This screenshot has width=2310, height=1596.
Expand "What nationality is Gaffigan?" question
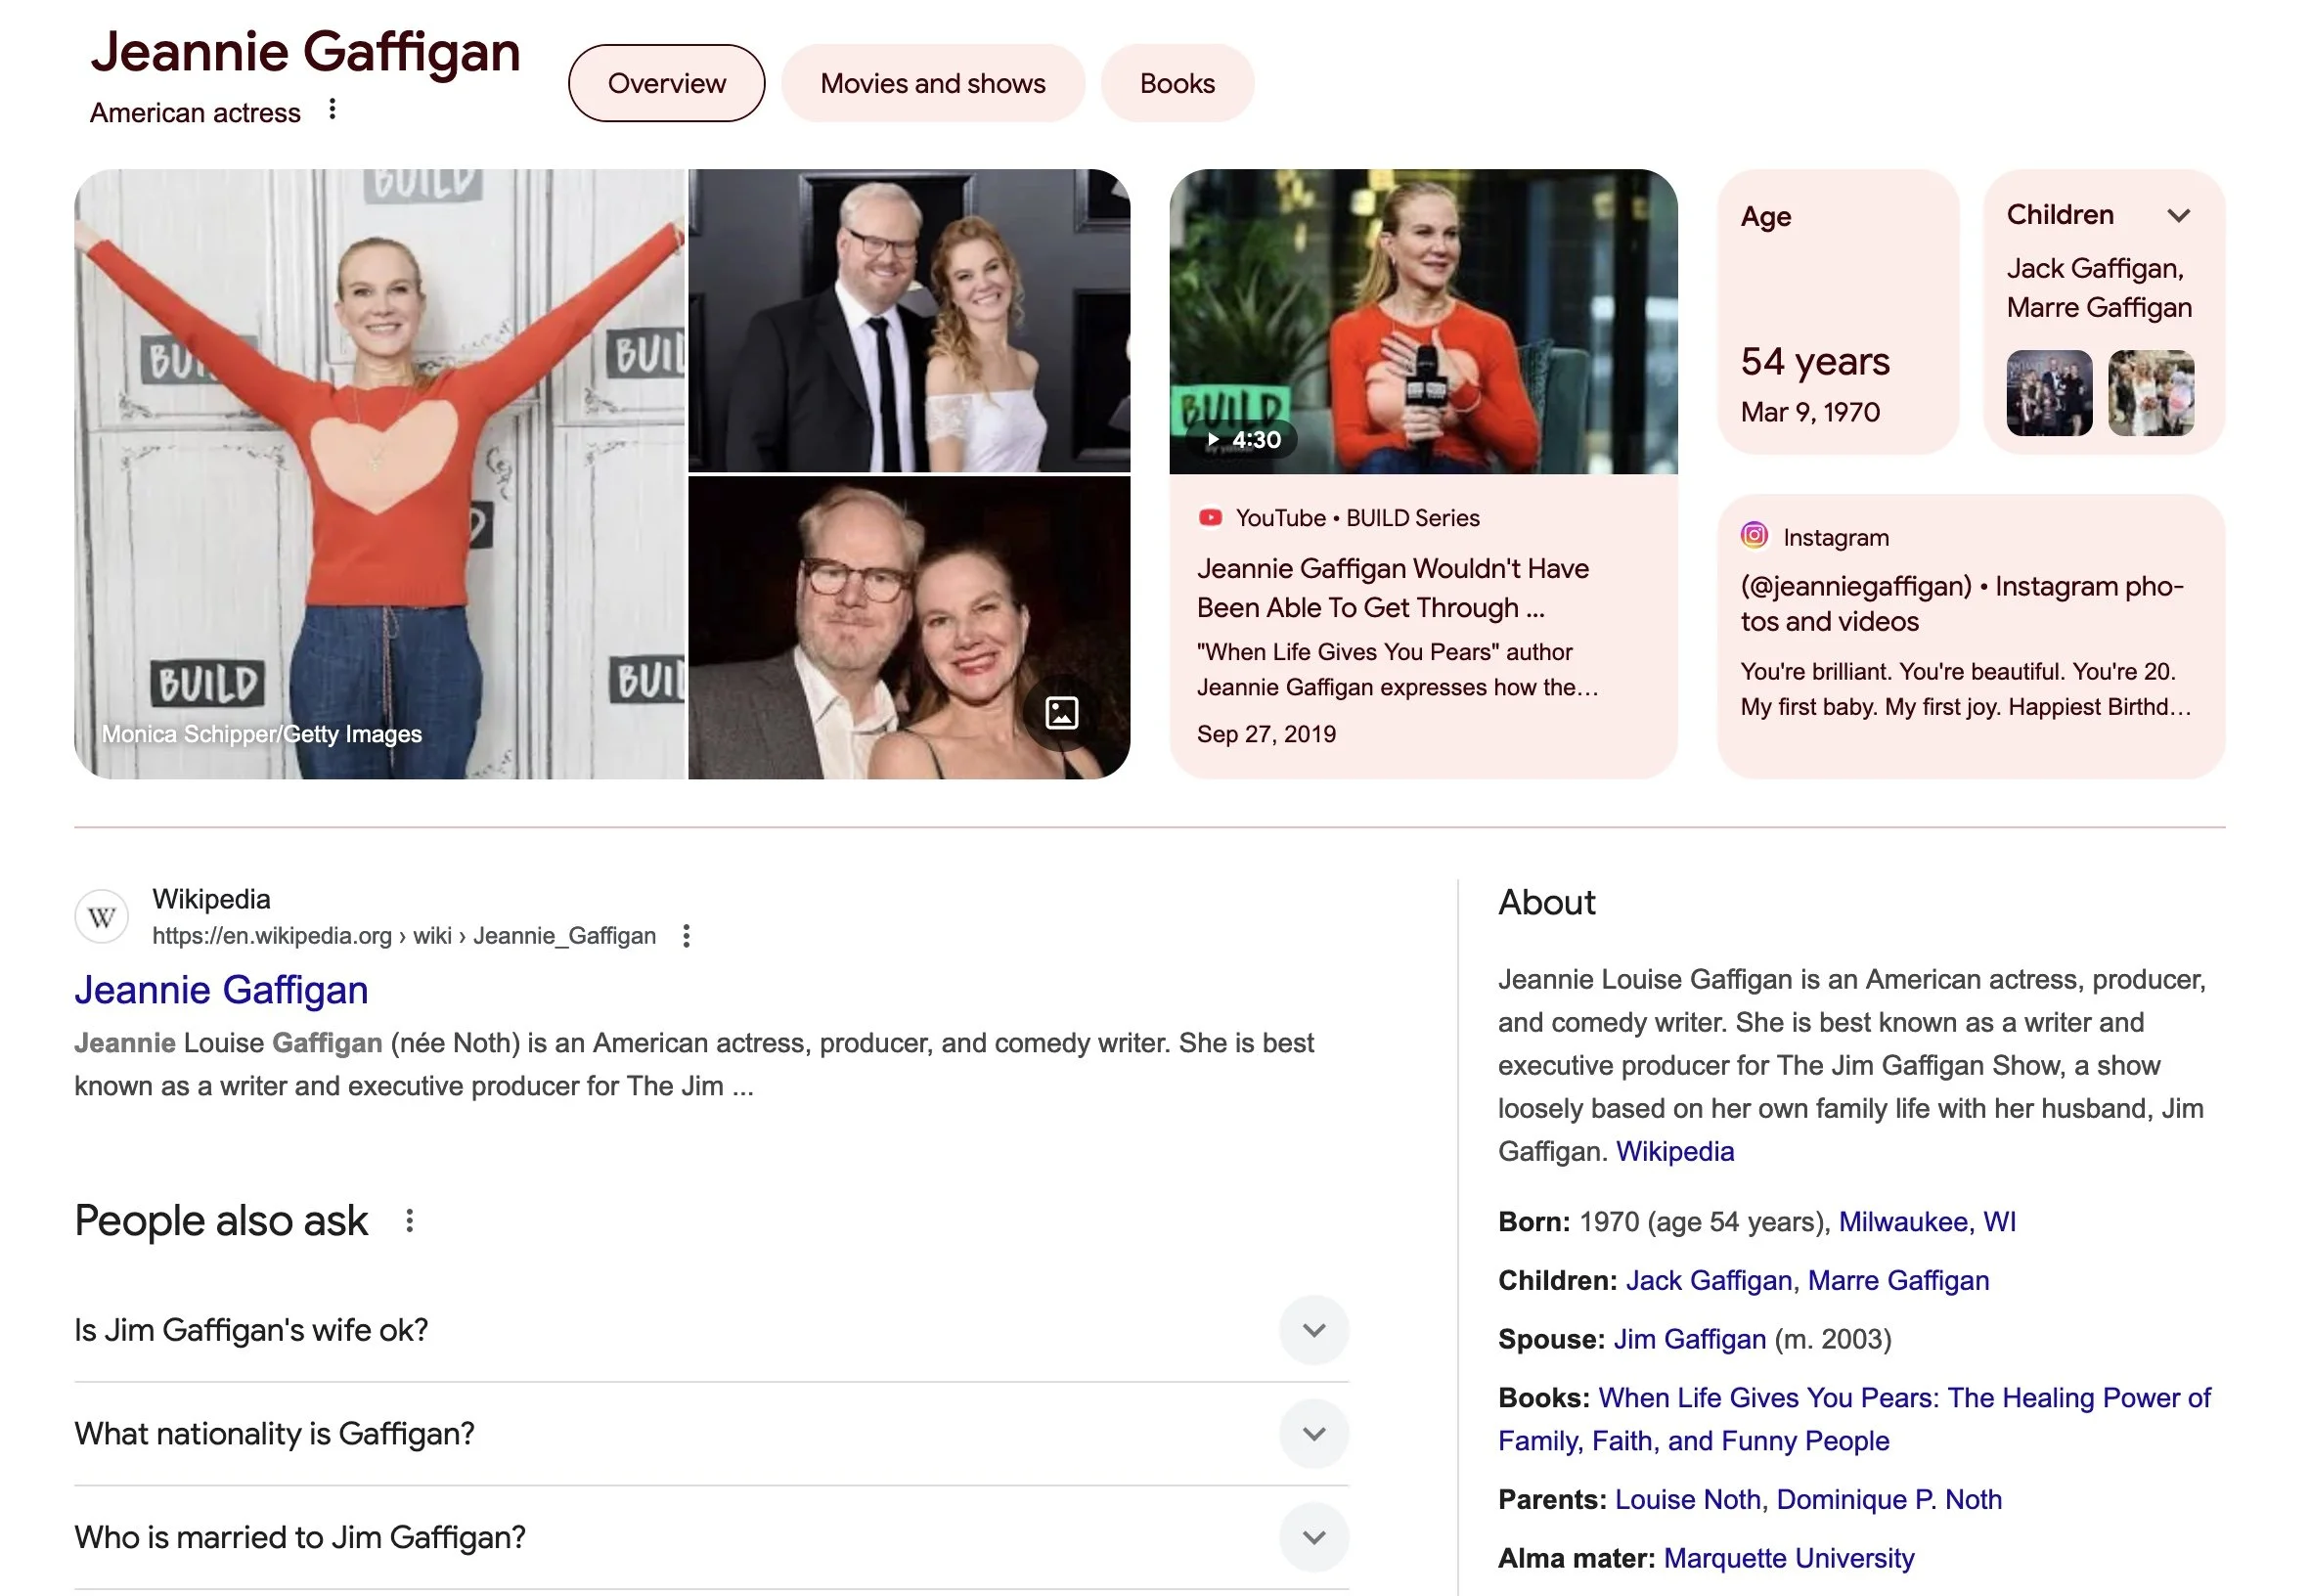tap(1313, 1434)
